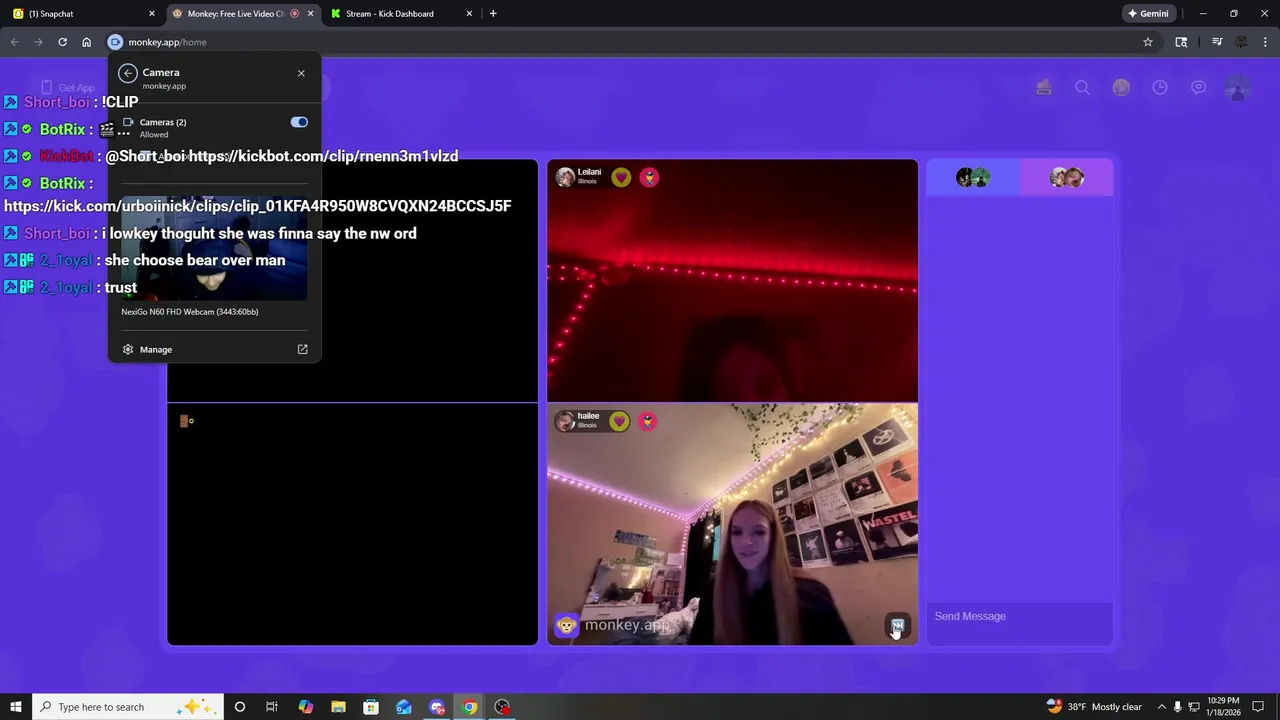
Task: Click the Short_boi username on the !CLIP message
Action: [57, 102]
